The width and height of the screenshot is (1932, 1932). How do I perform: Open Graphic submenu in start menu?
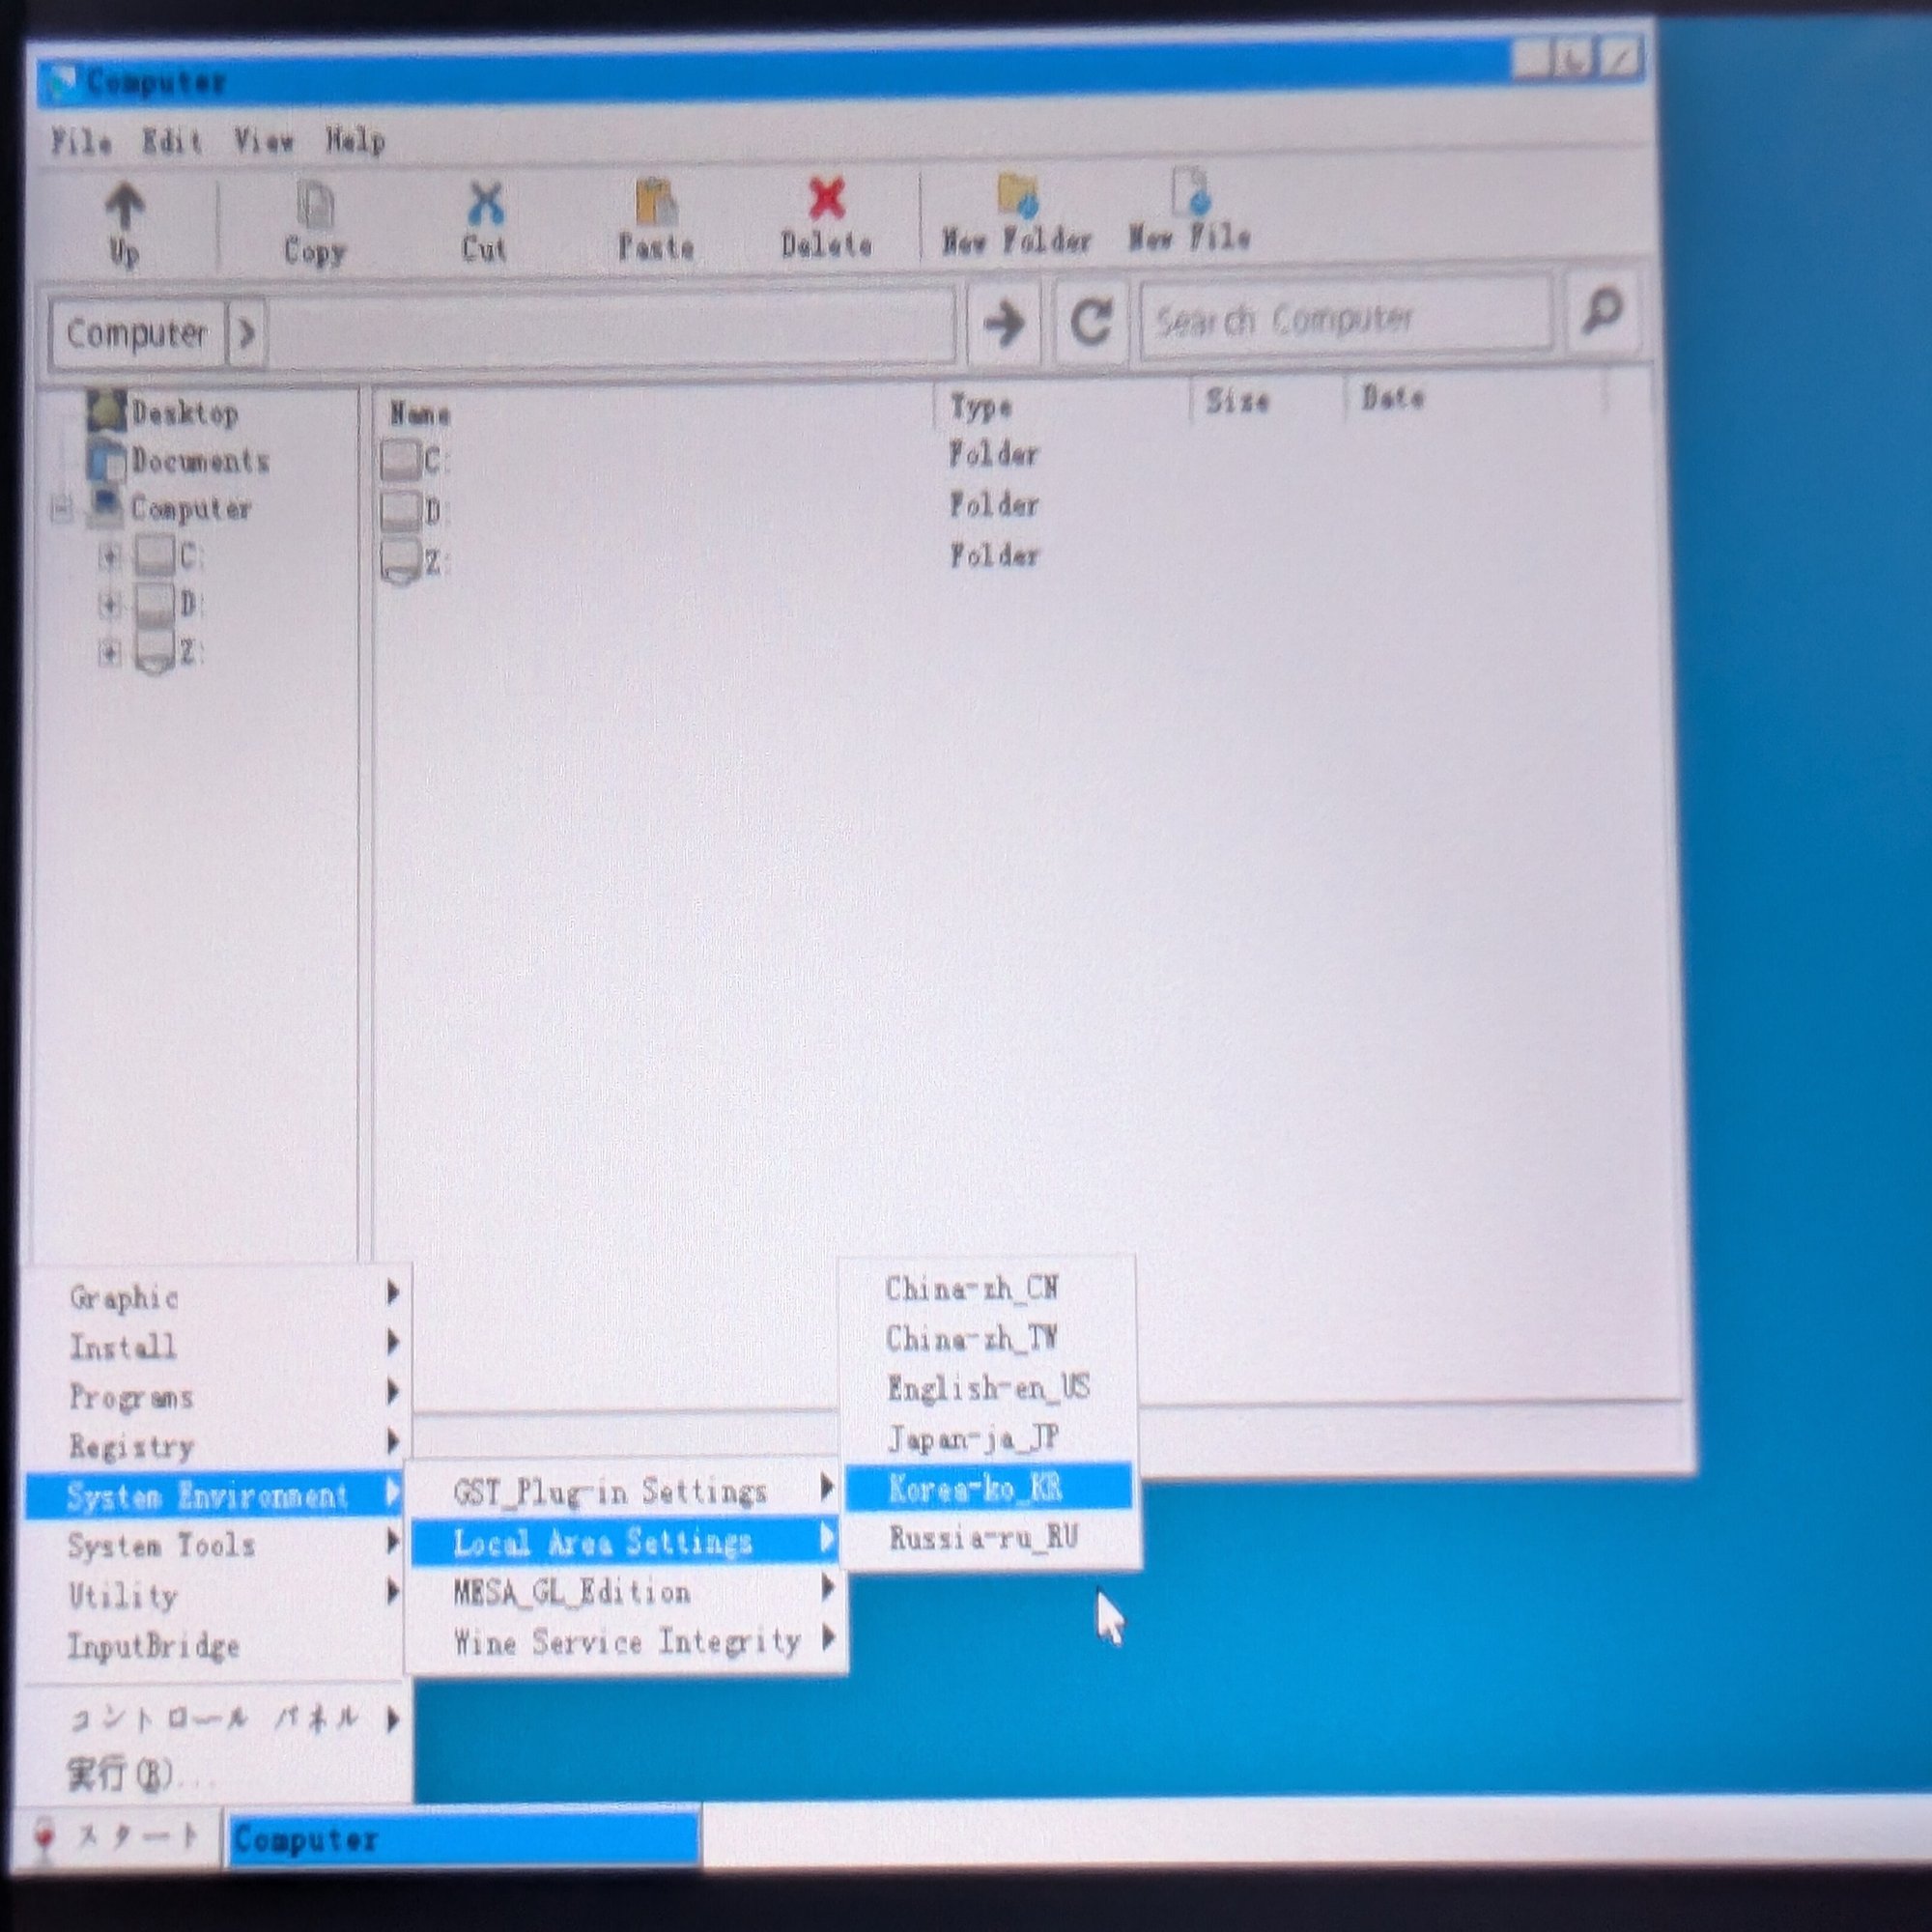click(x=217, y=1298)
